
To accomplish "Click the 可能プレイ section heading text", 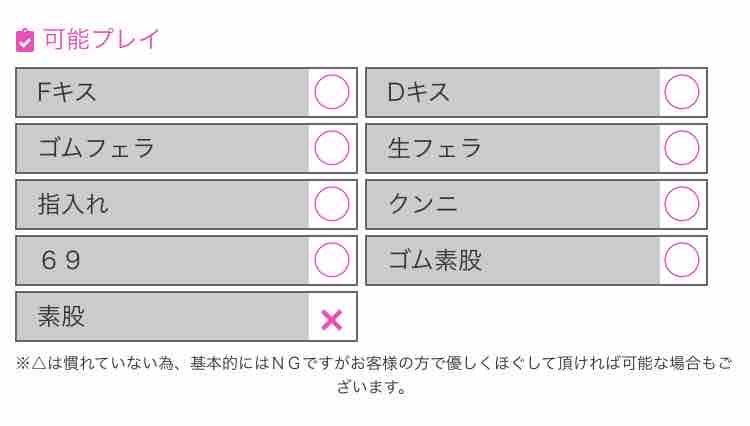I will [101, 40].
